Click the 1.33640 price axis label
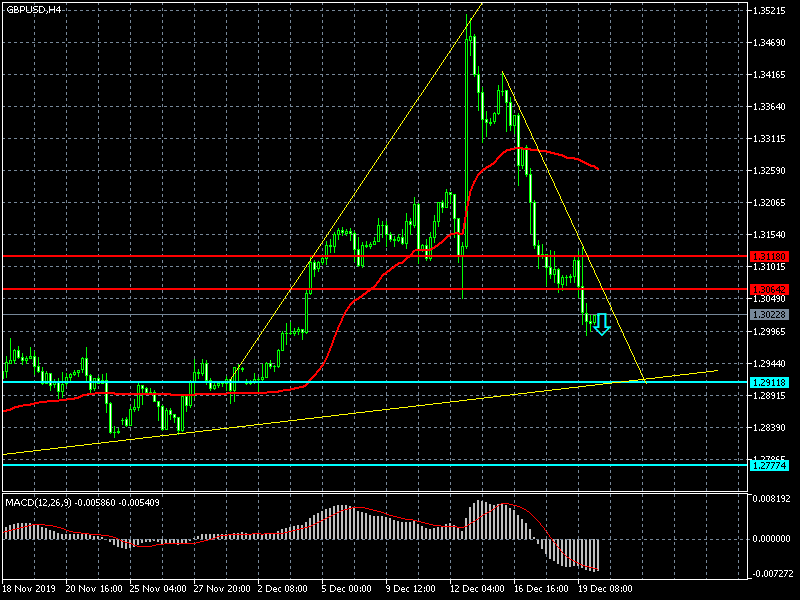 (769, 107)
